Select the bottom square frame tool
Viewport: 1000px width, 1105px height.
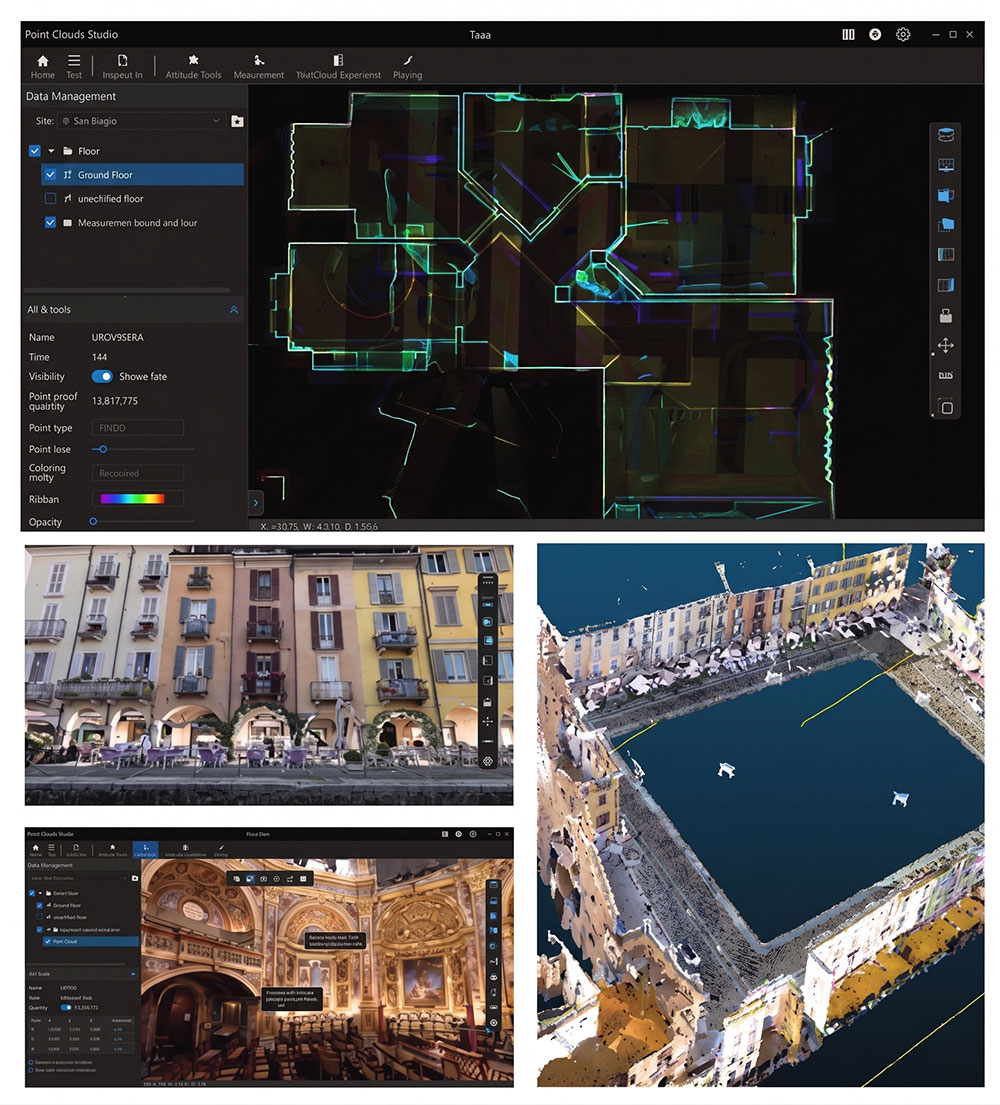[x=945, y=407]
